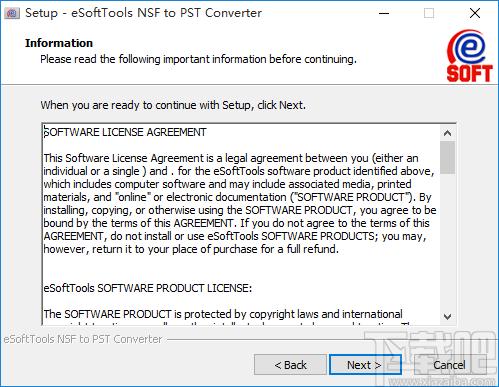Click 'Please read the following important information' text
The height and width of the screenshot is (387, 499).
(198, 59)
